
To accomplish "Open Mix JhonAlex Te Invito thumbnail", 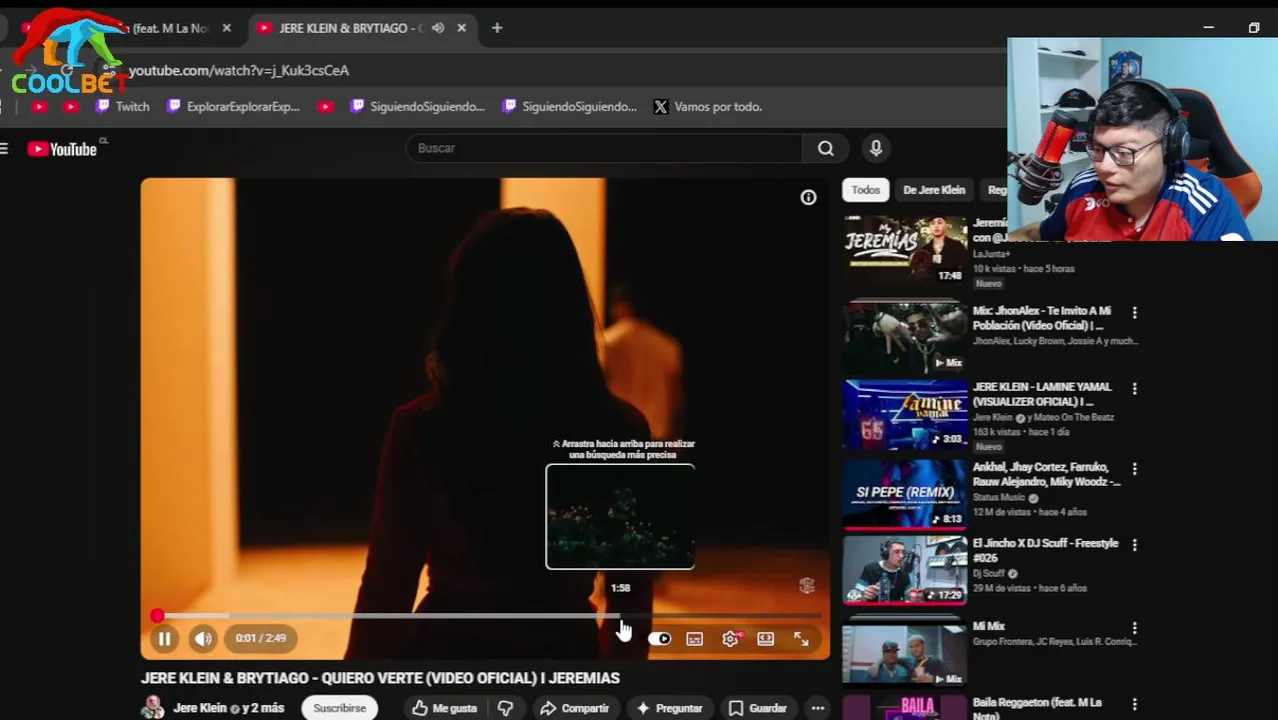I will [x=905, y=336].
